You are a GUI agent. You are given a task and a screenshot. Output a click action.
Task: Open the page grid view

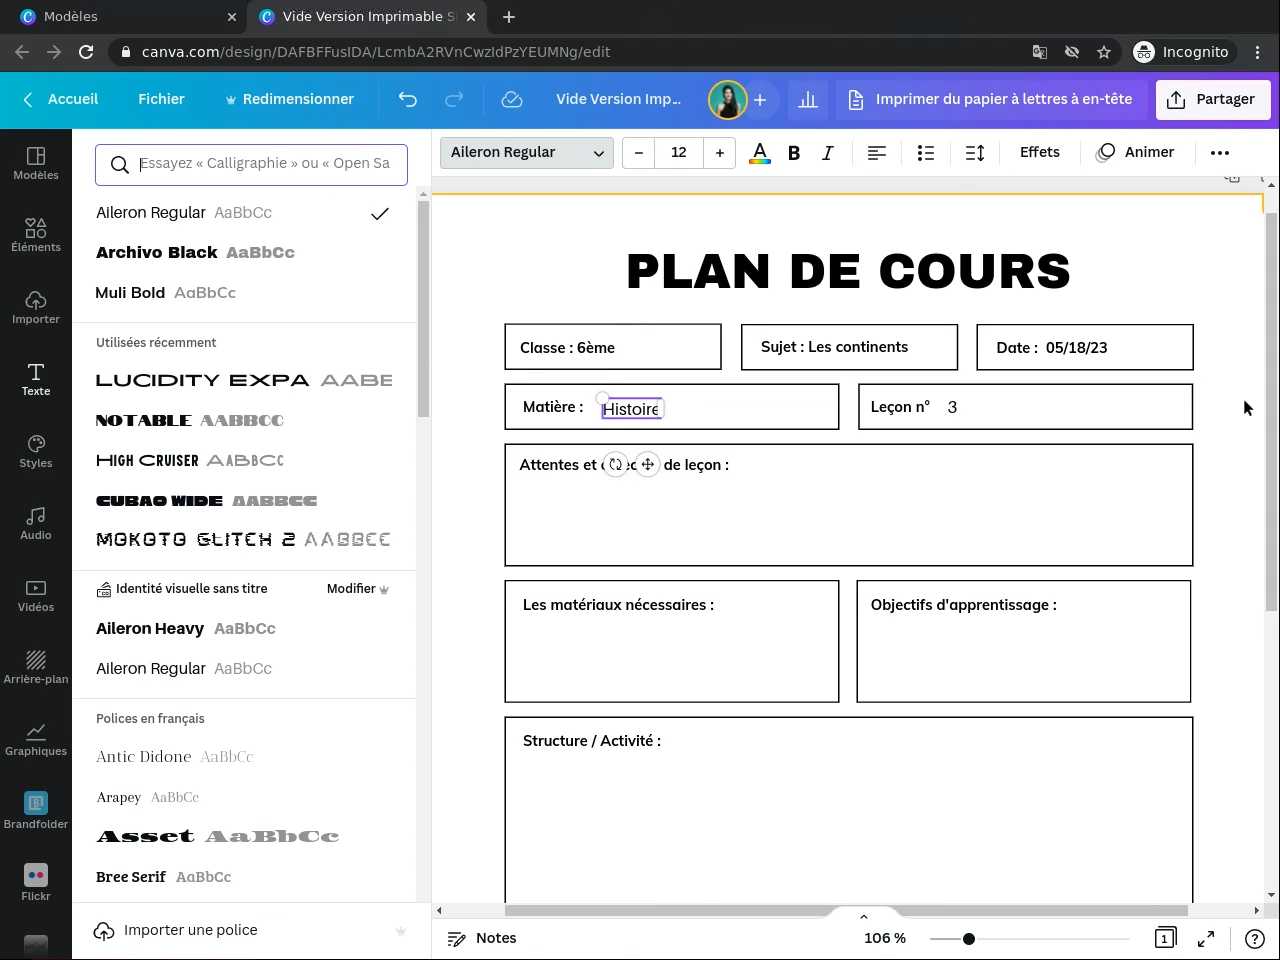(x=1164, y=938)
